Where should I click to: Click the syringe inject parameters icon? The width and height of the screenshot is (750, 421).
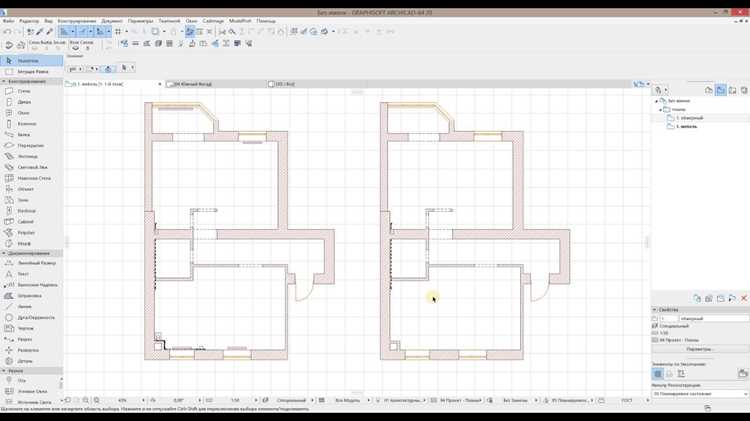pos(49,32)
